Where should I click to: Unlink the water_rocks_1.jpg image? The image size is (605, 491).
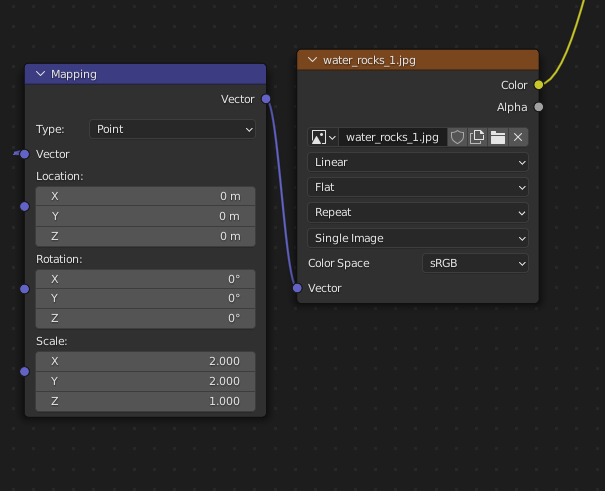pyautogui.click(x=518, y=137)
